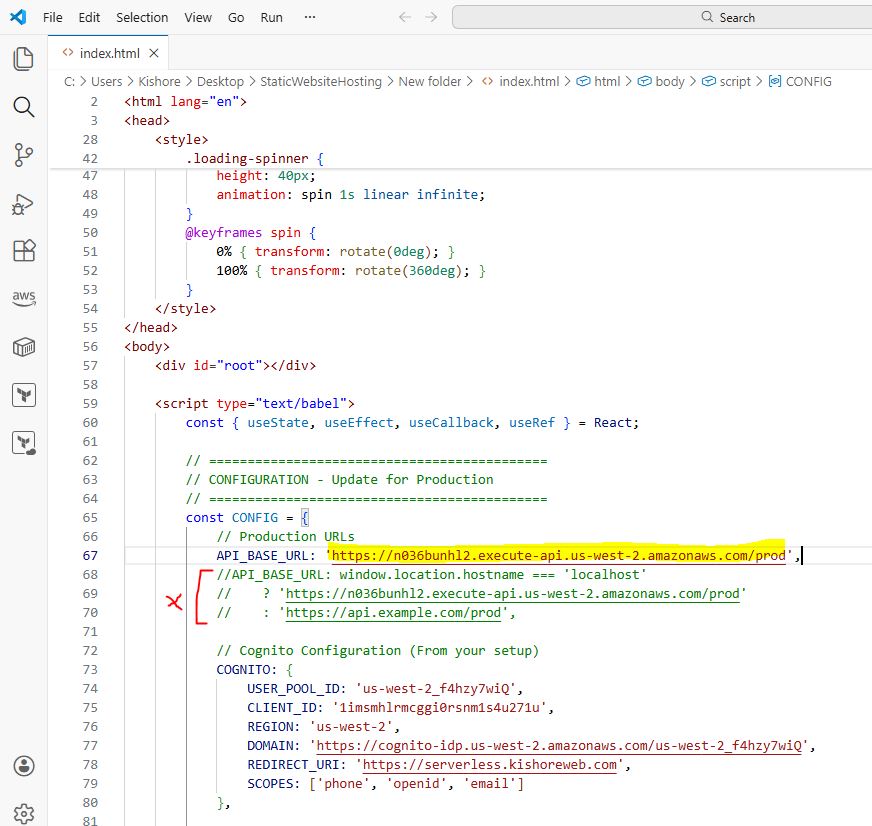Open Run and Debug view icon
872x826 pixels.
[x=24, y=203]
